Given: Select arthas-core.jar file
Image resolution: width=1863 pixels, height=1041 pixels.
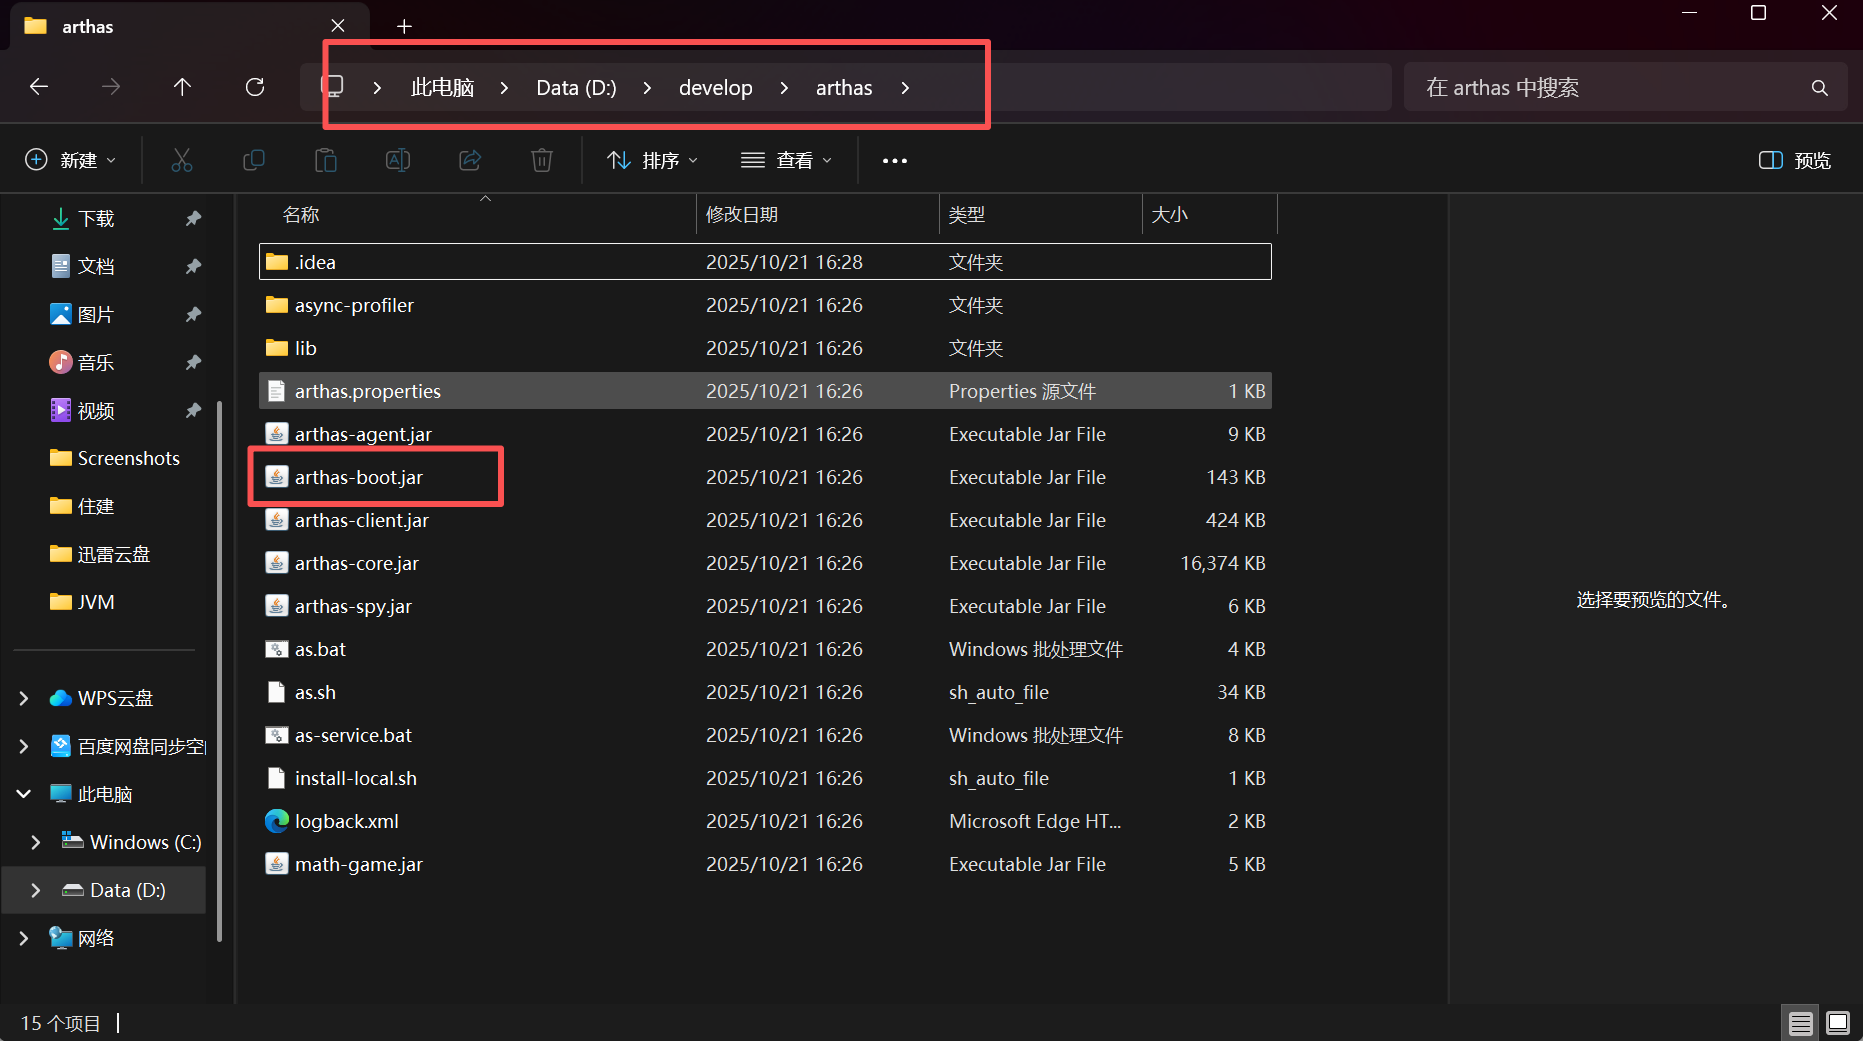Looking at the screenshot, I should pyautogui.click(x=765, y=563).
